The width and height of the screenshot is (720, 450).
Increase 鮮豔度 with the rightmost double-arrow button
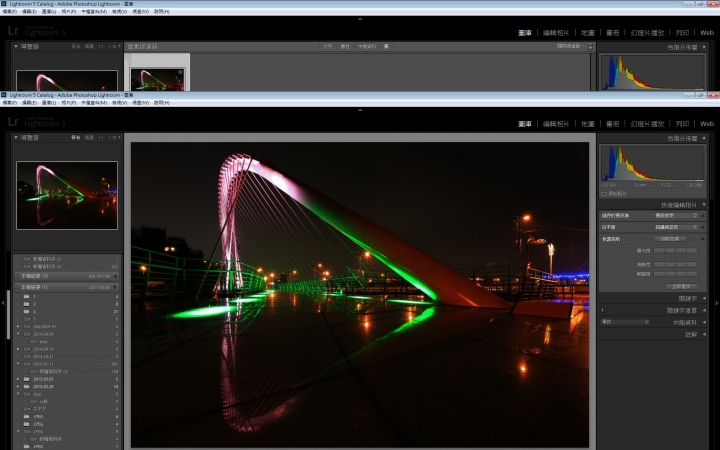tap(692, 274)
